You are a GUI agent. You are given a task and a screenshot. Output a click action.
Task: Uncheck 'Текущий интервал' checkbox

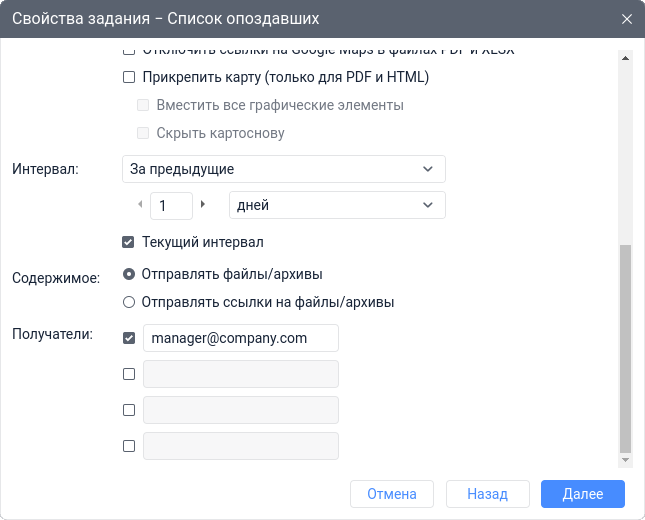click(x=128, y=242)
